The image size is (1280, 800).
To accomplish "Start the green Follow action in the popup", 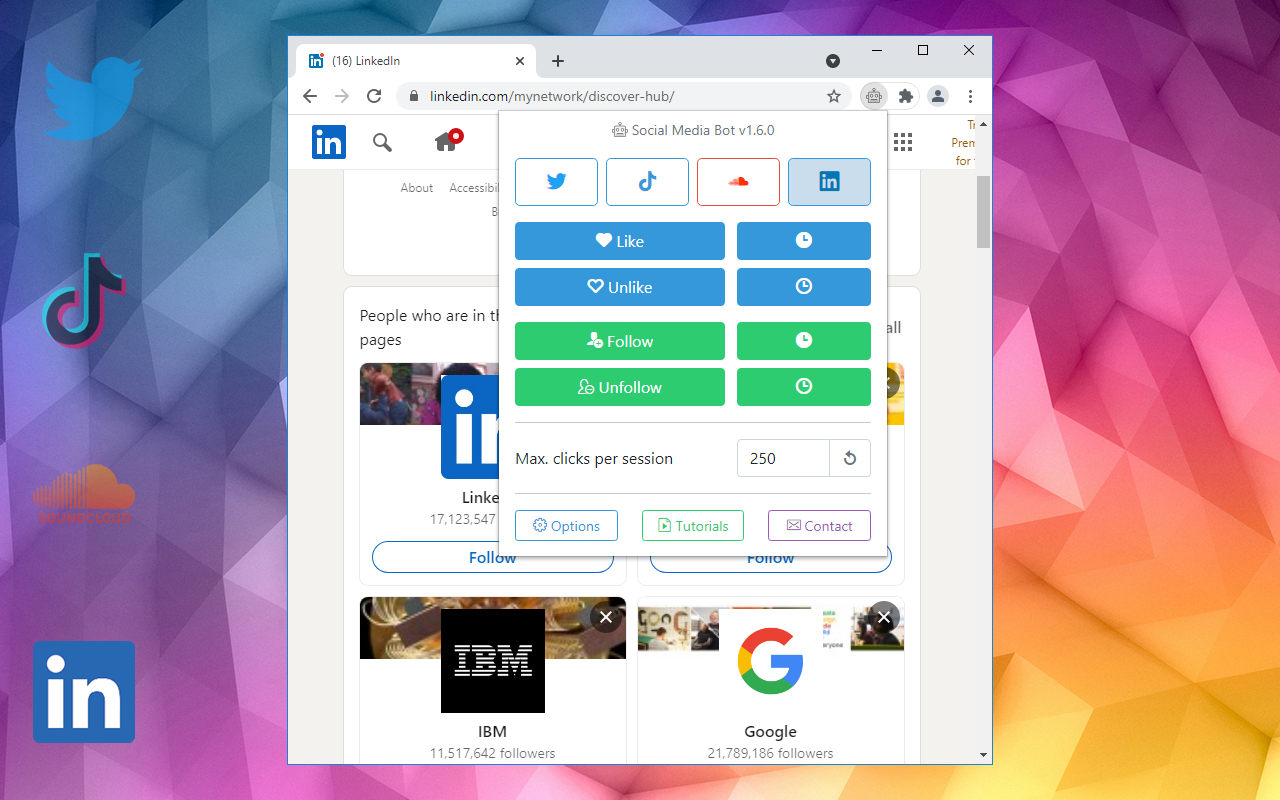I will (x=619, y=341).
